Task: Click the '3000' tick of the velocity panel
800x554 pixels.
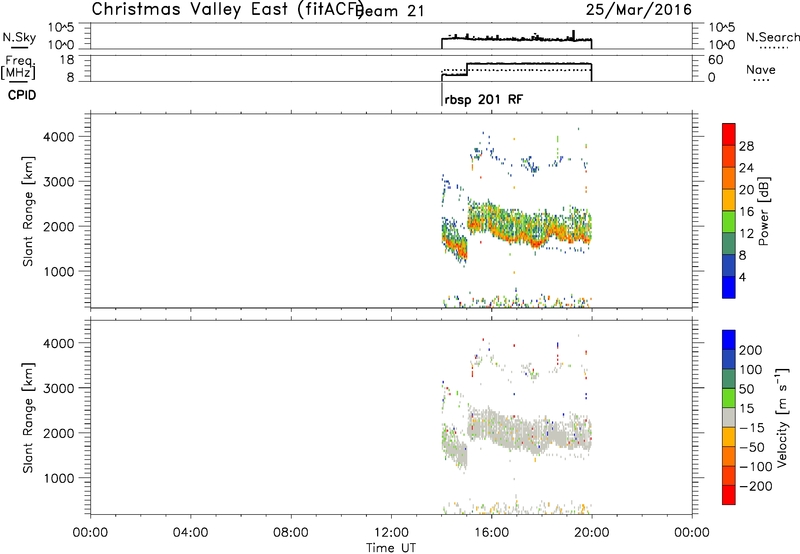Action: [59, 388]
